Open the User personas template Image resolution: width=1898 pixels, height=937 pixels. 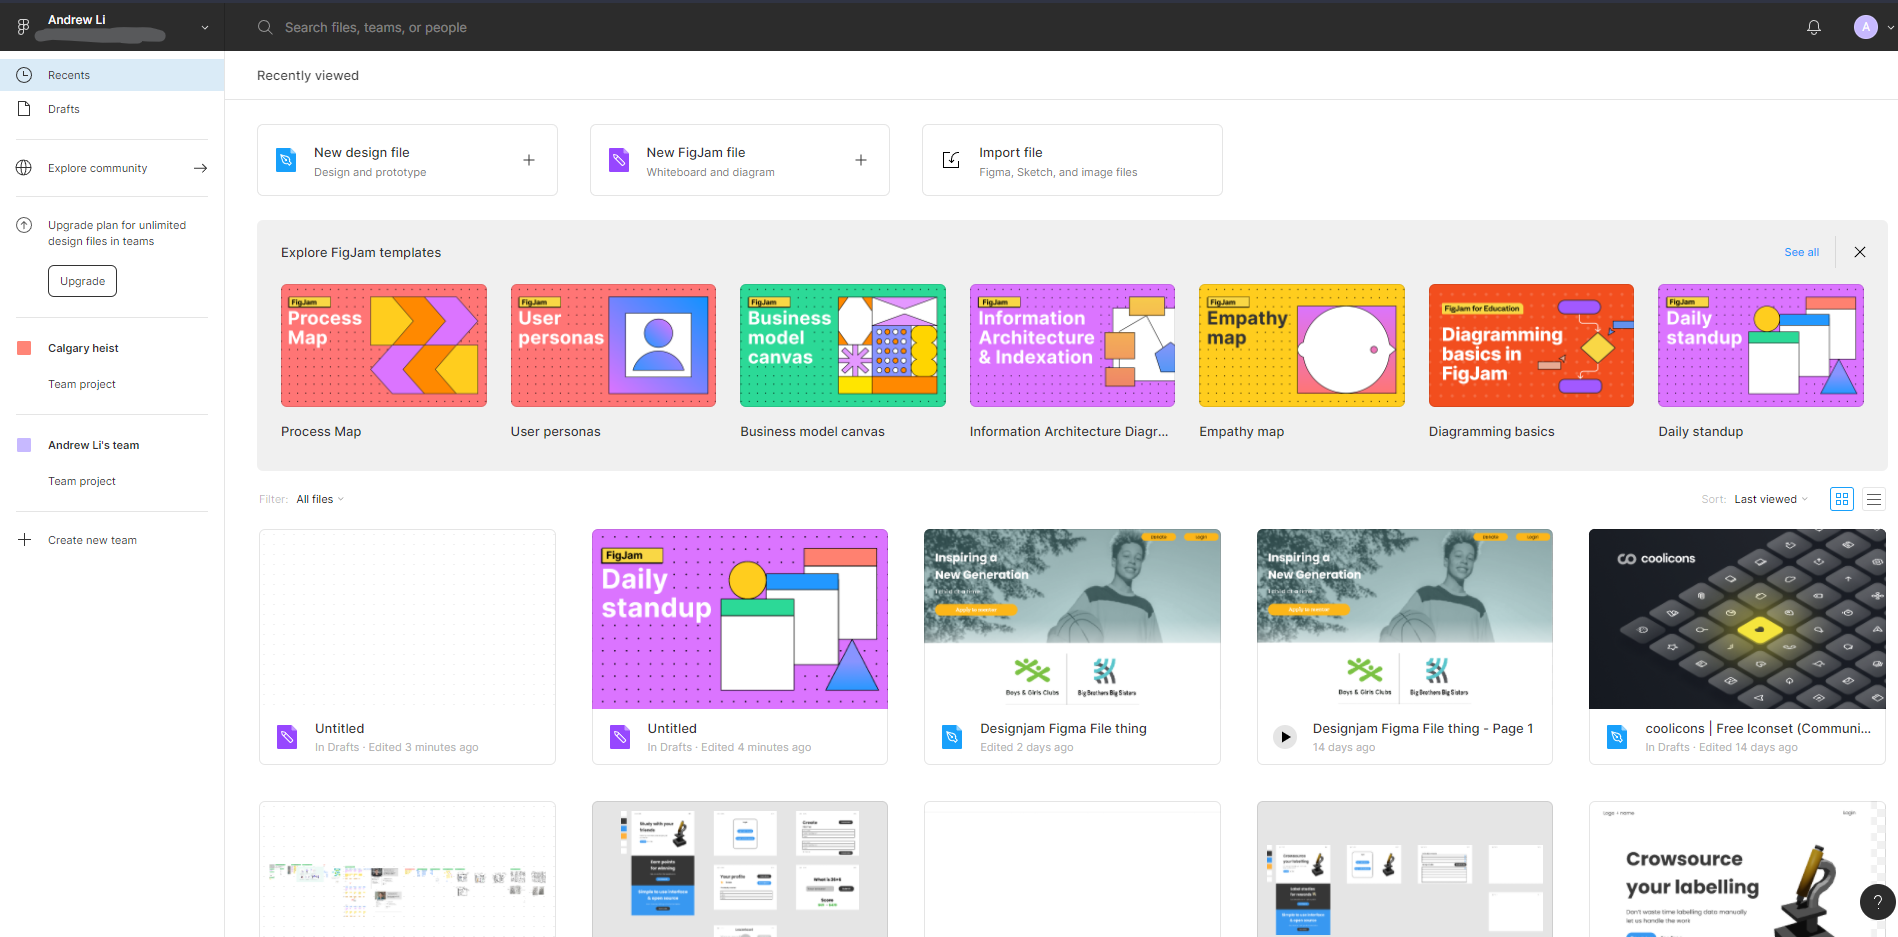point(613,345)
